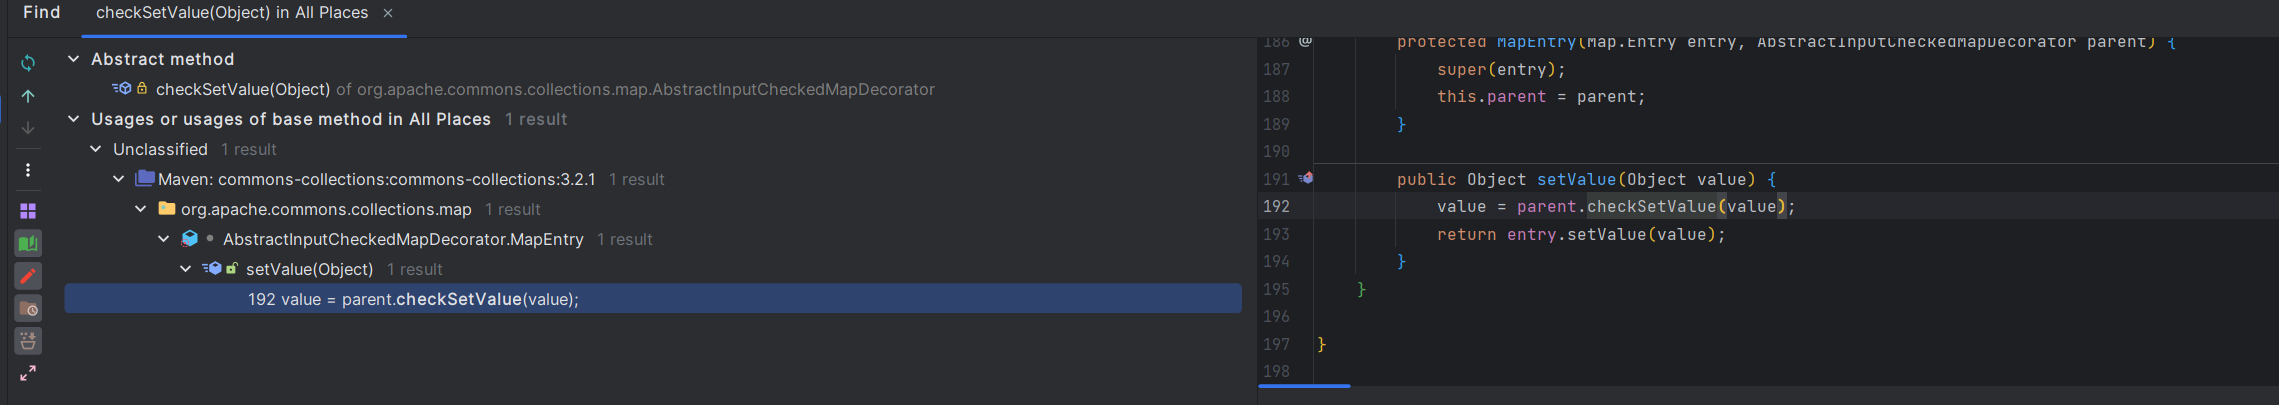Click the editor's horizontal scrollbar thumb
The width and height of the screenshot is (2279, 405).
(1304, 385)
